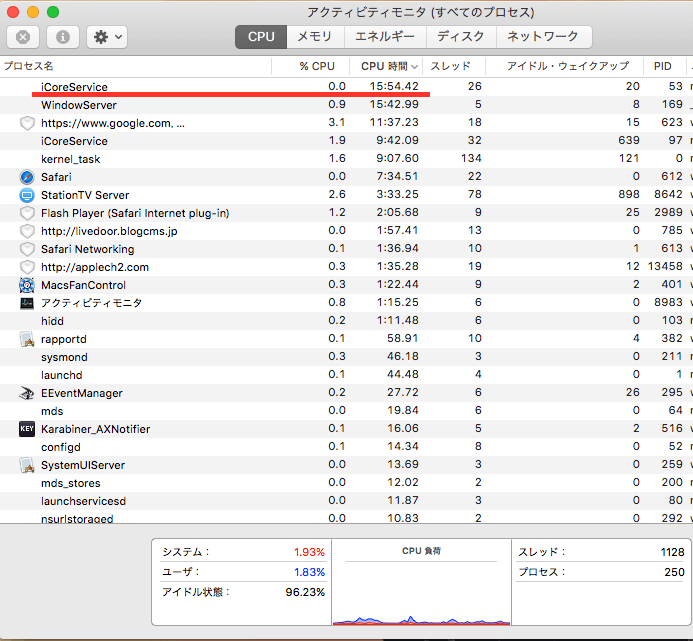Select Flash Player (Safari Internet plug-in) row

(346, 213)
